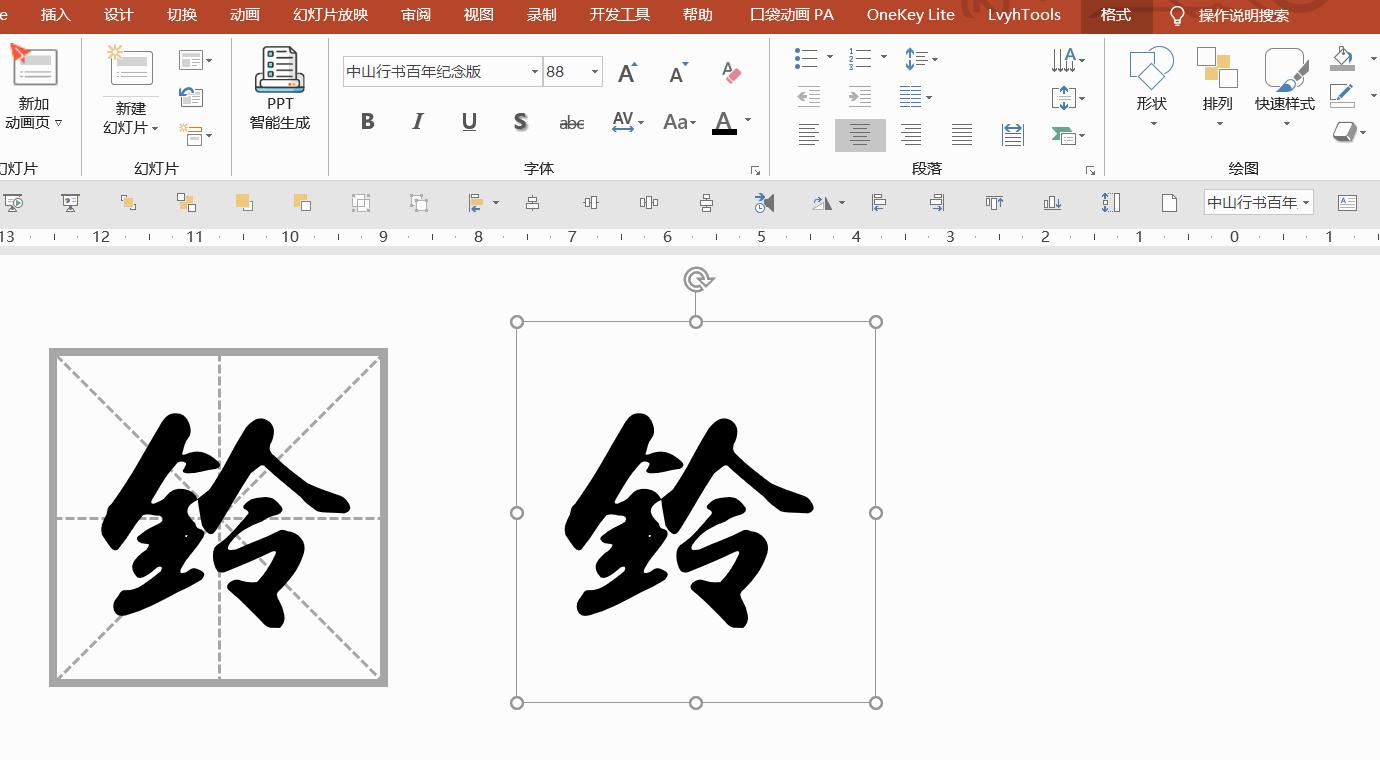Image resolution: width=1380 pixels, height=760 pixels.
Task: Click inside the font size input box
Action: point(562,71)
